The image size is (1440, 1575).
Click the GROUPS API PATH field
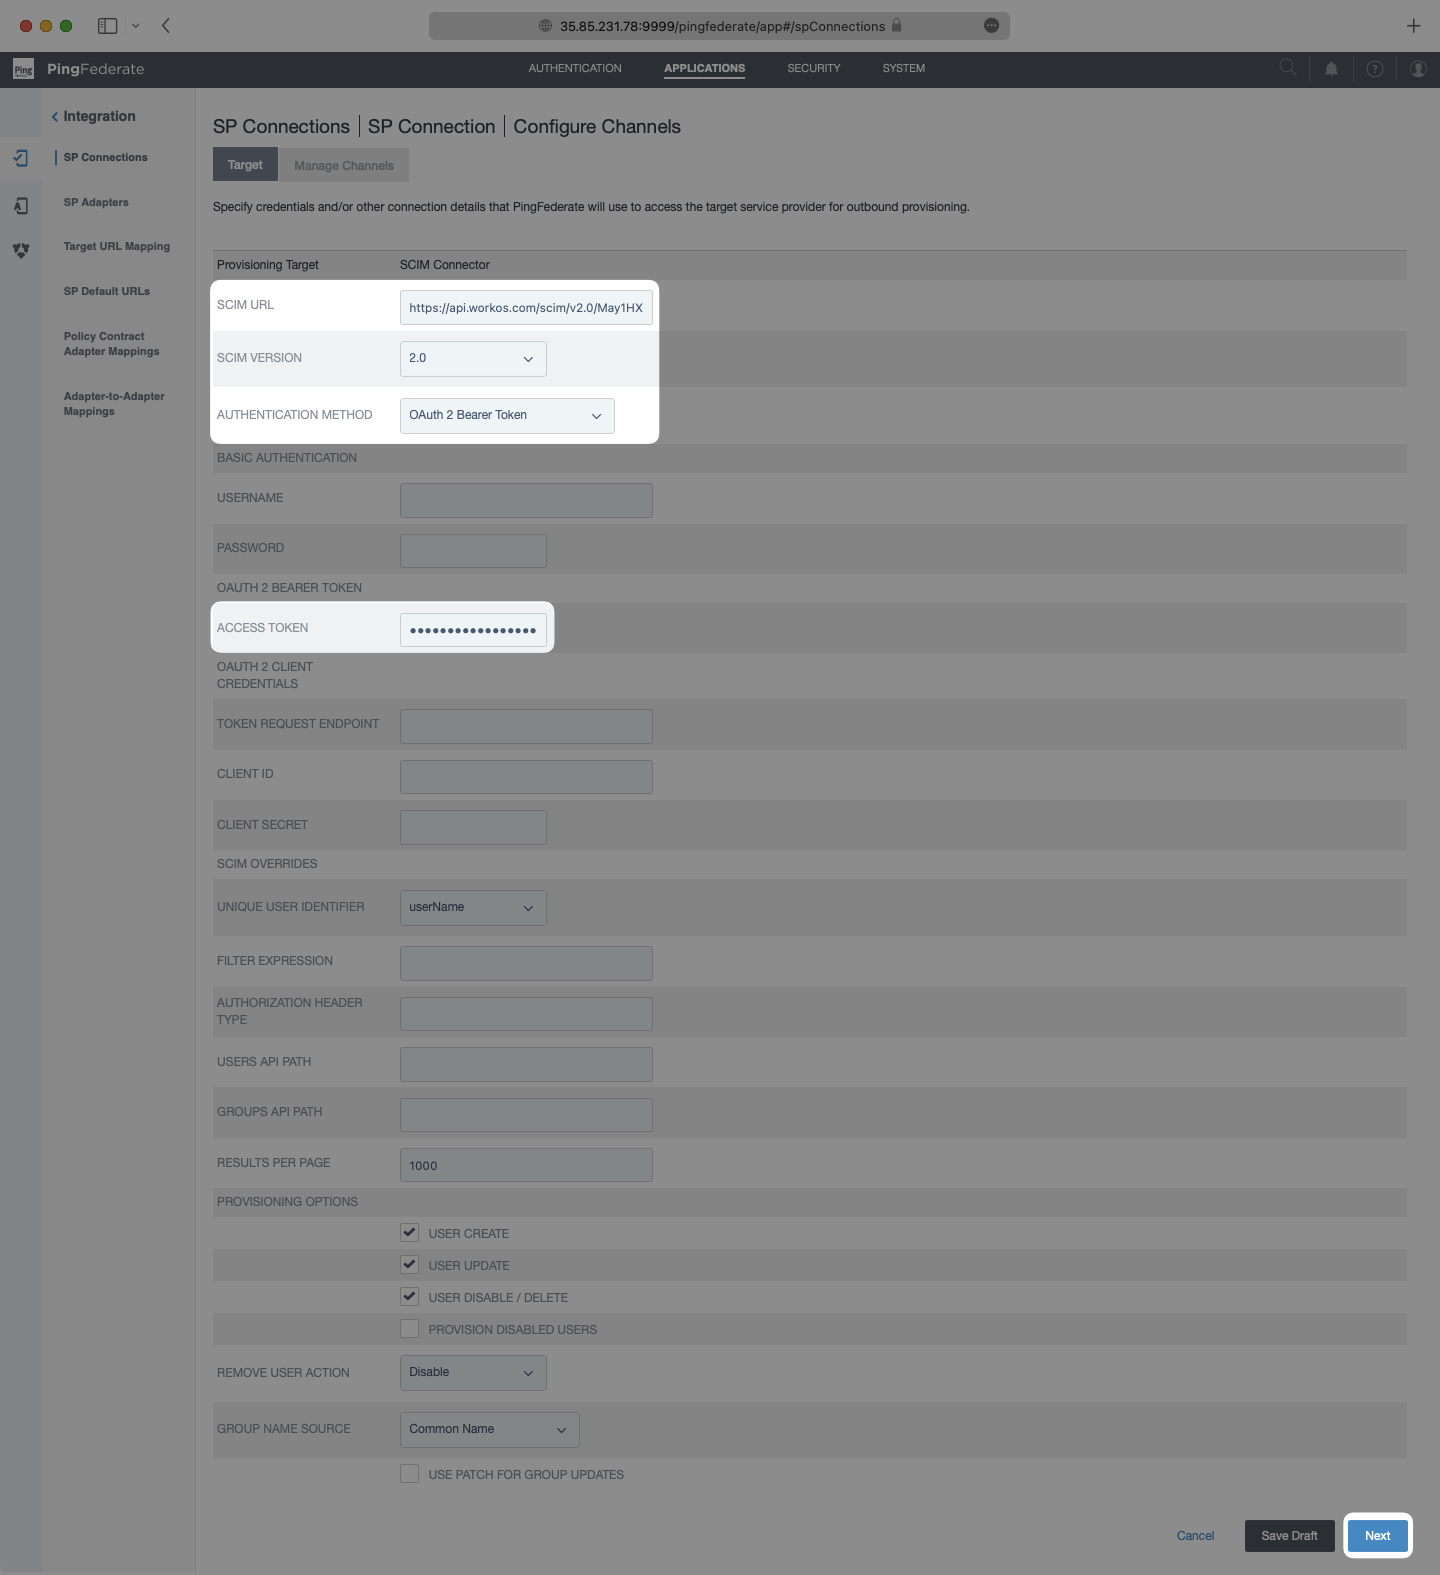tap(526, 1115)
